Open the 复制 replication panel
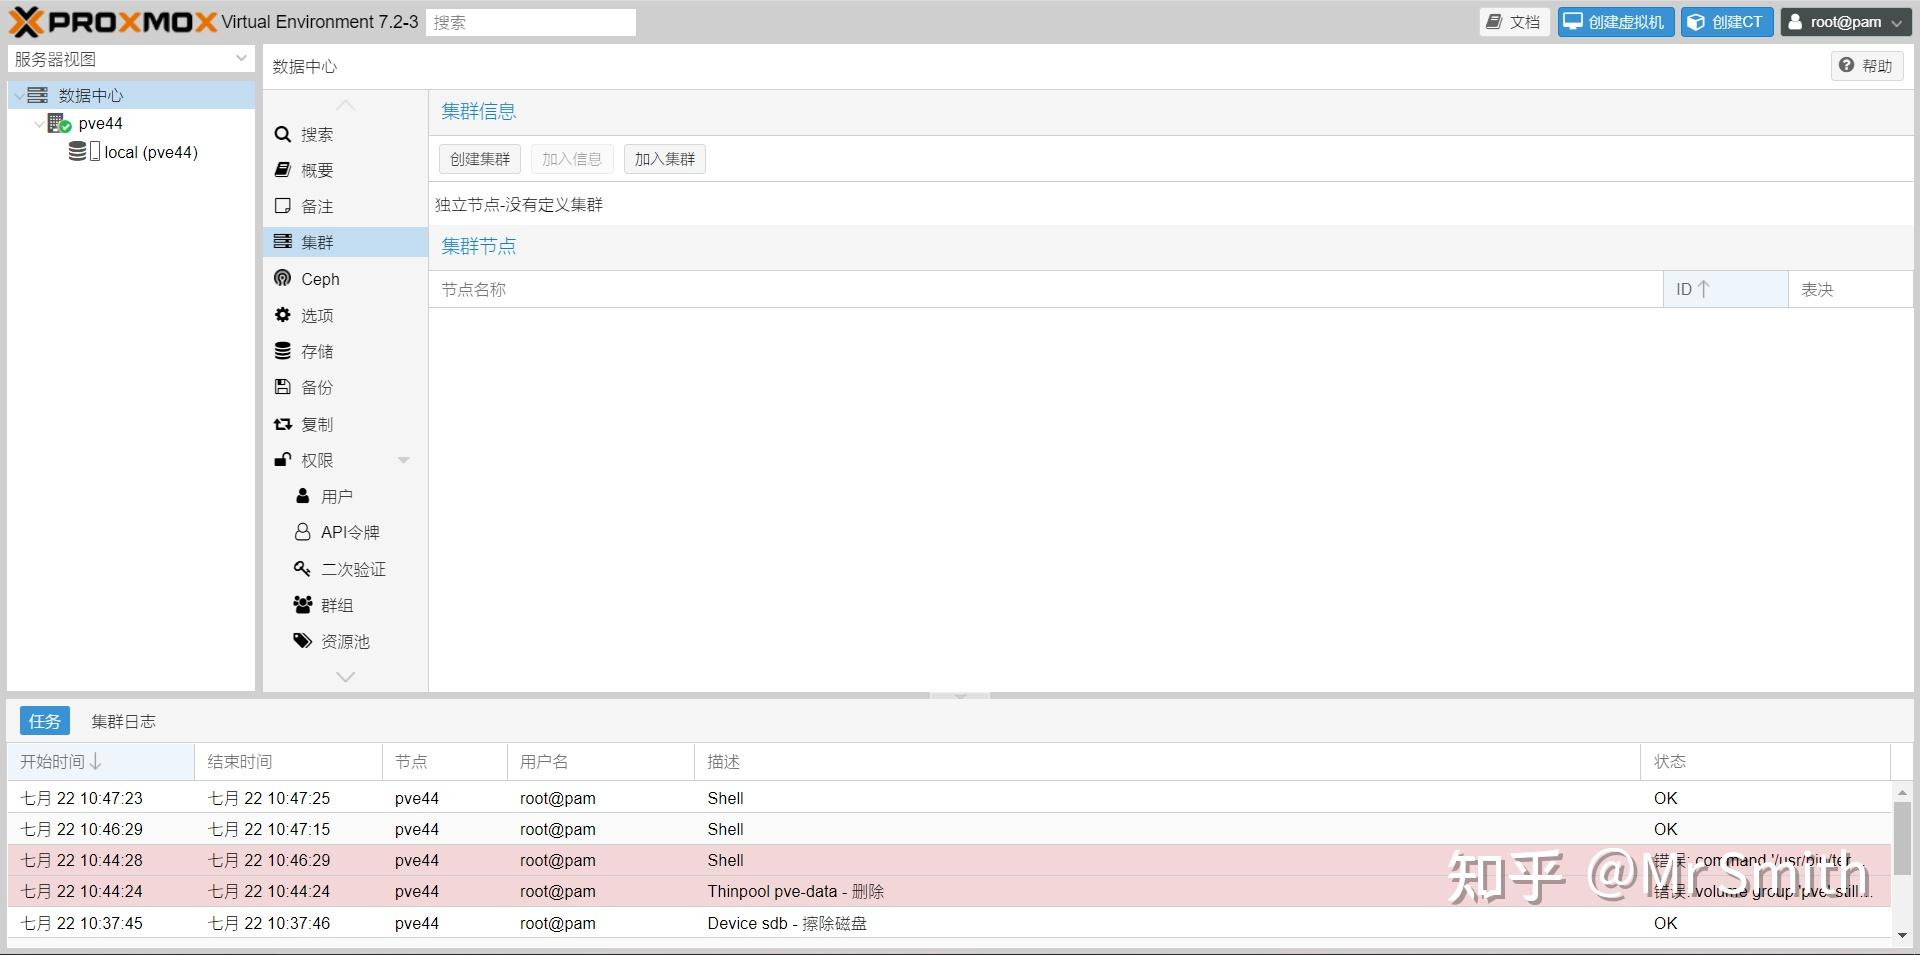Image resolution: width=1920 pixels, height=955 pixels. [317, 423]
